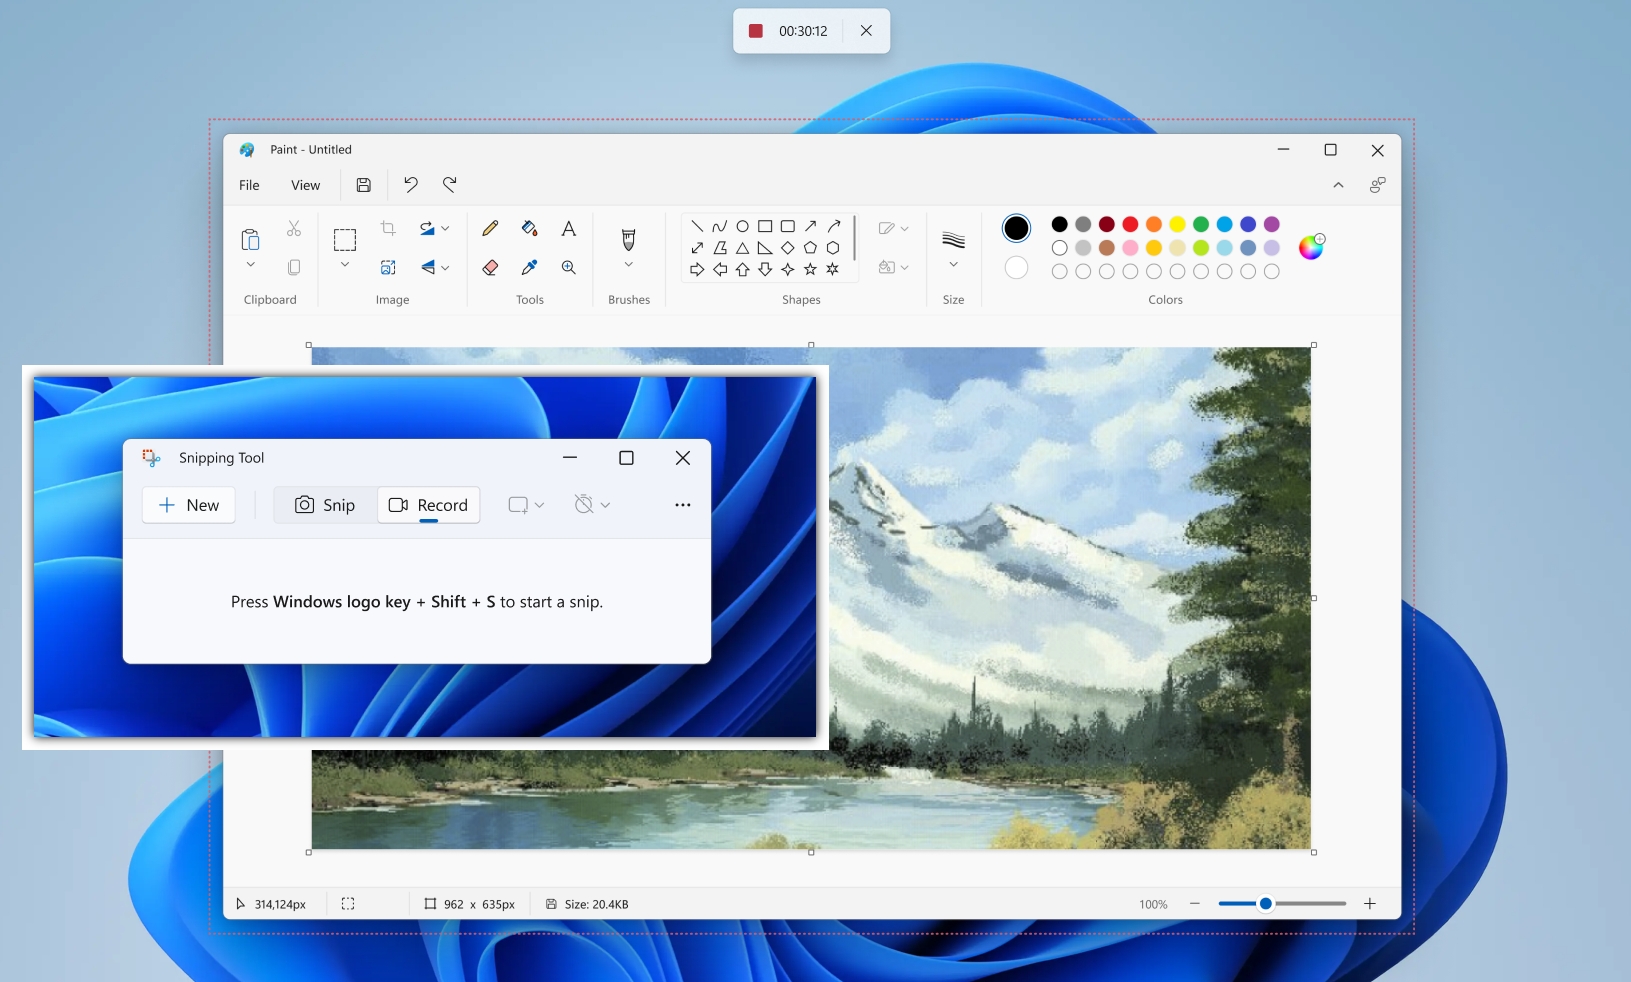The width and height of the screenshot is (1631, 982).
Task: Collapse the Paint ribbon chevron
Action: click(1338, 185)
